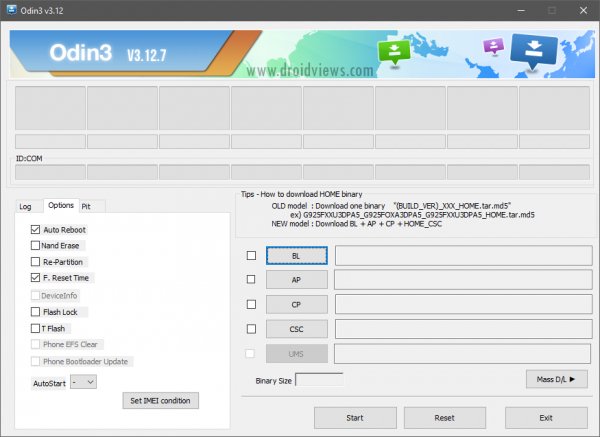The image size is (600, 437).
Task: Click the 'NEW model : Download BL + AP + CP + HOME_CSC' line
Action: tap(357, 224)
